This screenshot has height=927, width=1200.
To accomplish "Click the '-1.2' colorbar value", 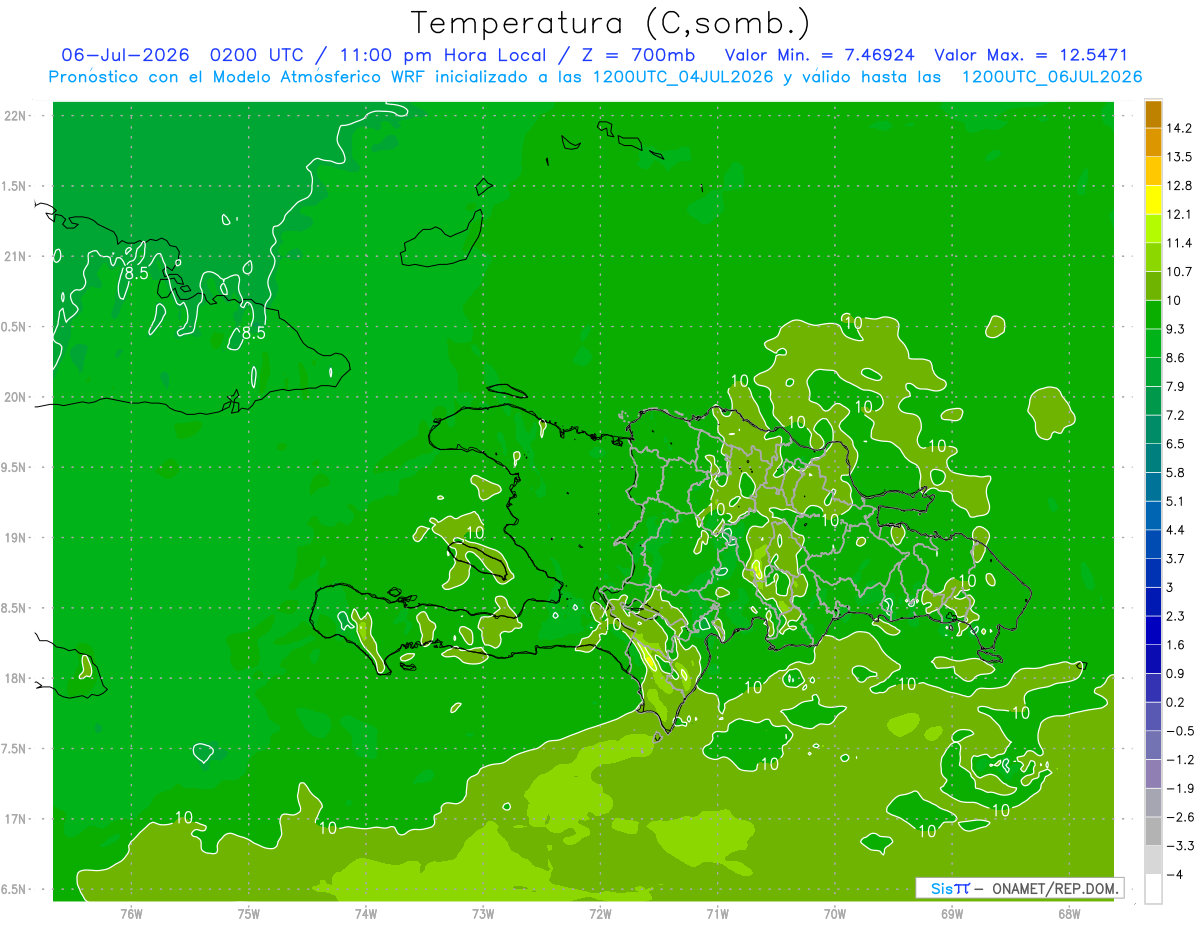I will (x=1179, y=760).
